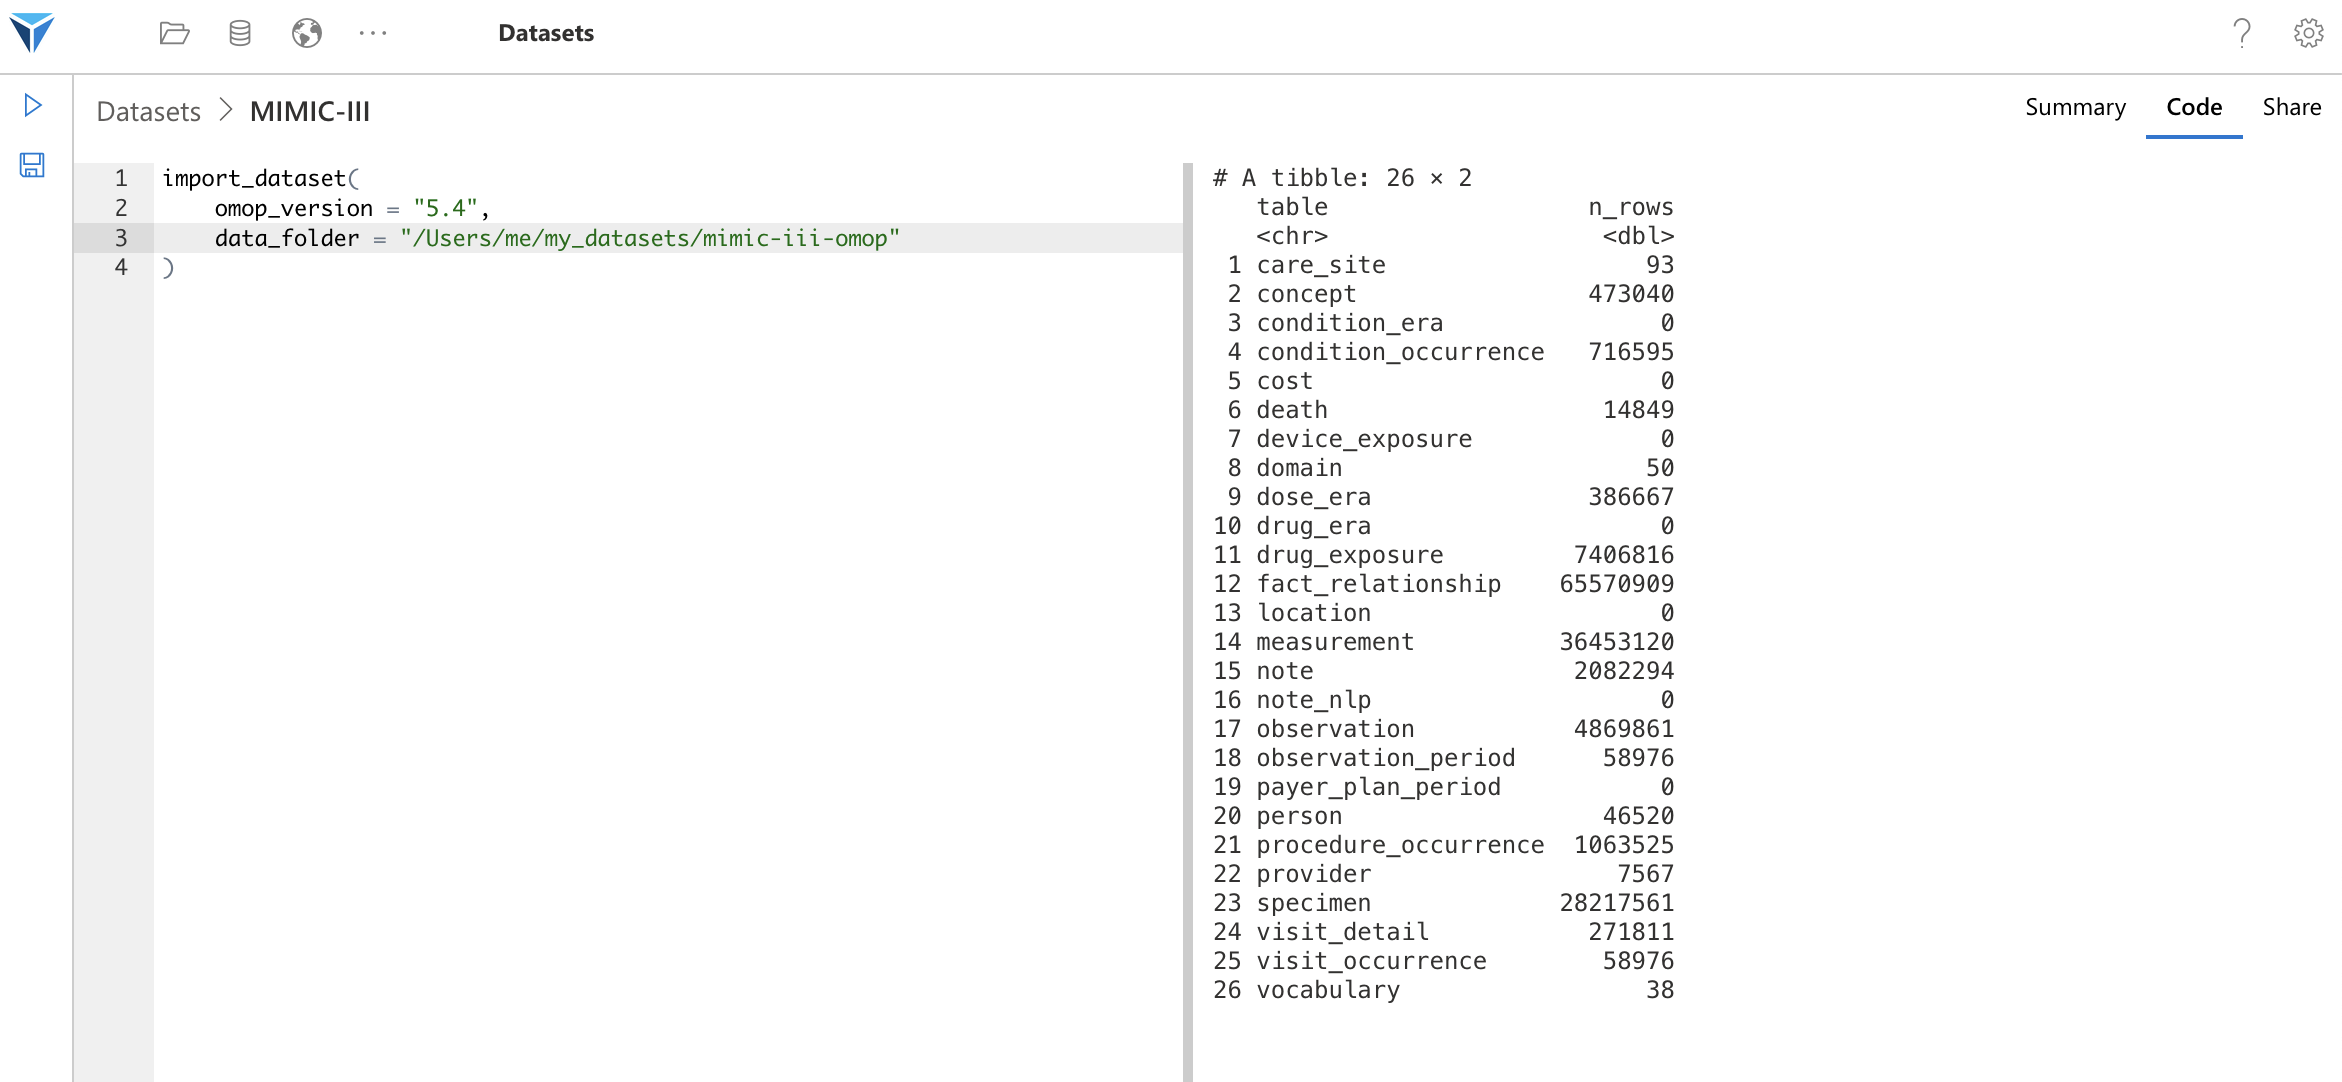Open the folder icon in top toolbar
This screenshot has height=1082, width=2342.
click(x=174, y=33)
